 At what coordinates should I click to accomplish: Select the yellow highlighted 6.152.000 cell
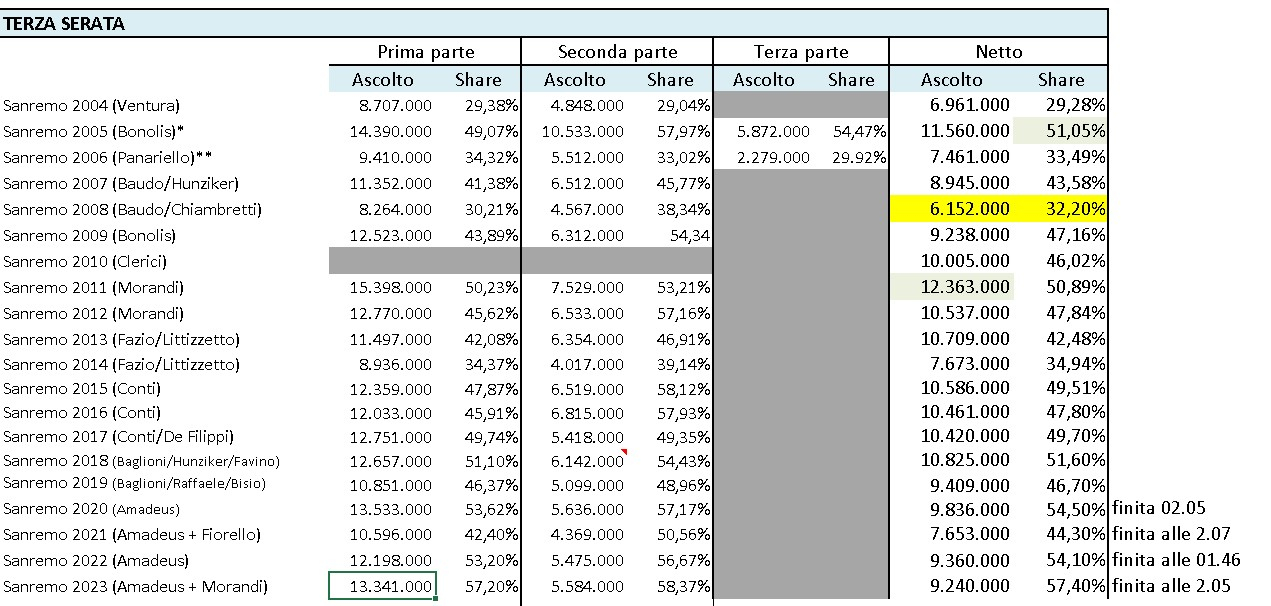point(951,209)
